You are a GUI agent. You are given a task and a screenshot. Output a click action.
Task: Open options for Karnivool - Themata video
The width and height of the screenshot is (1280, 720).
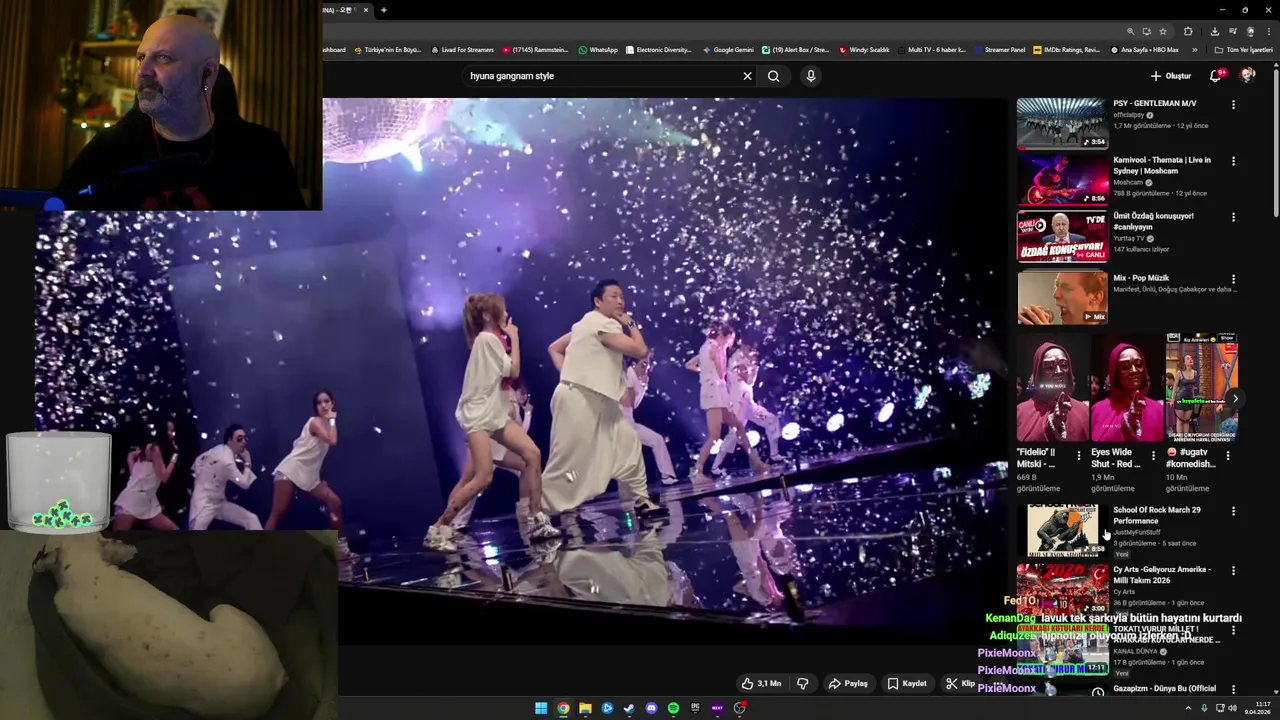tap(1233, 161)
